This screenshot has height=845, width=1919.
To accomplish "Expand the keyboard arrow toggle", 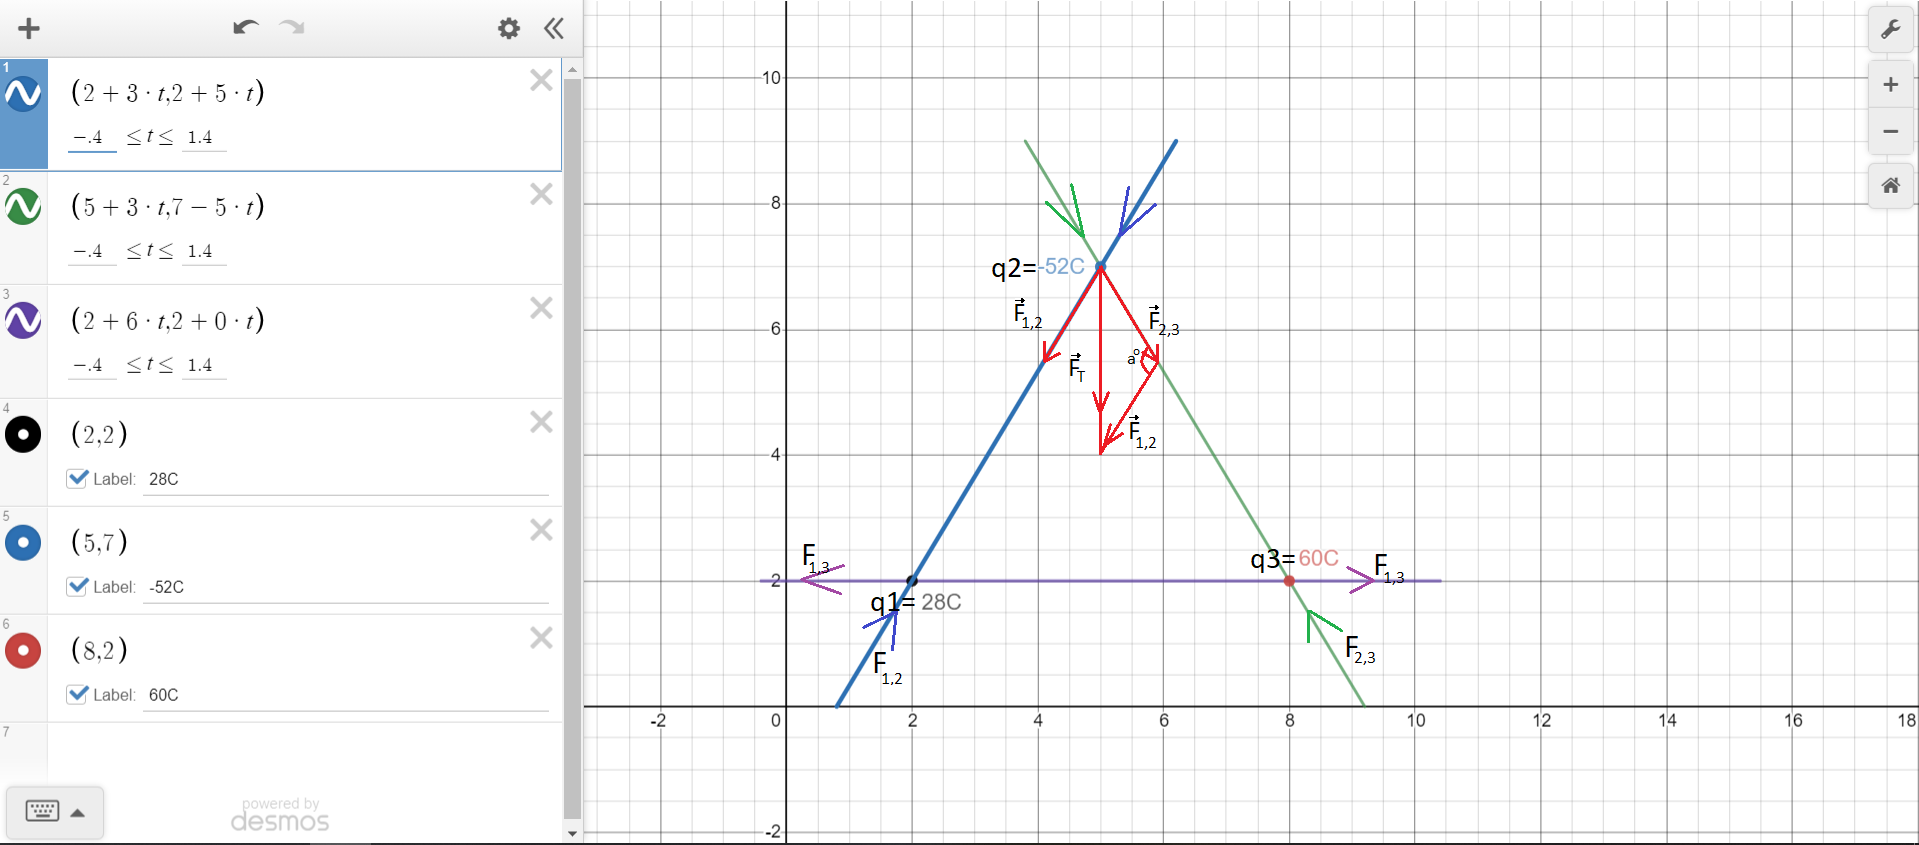I will click(x=78, y=812).
